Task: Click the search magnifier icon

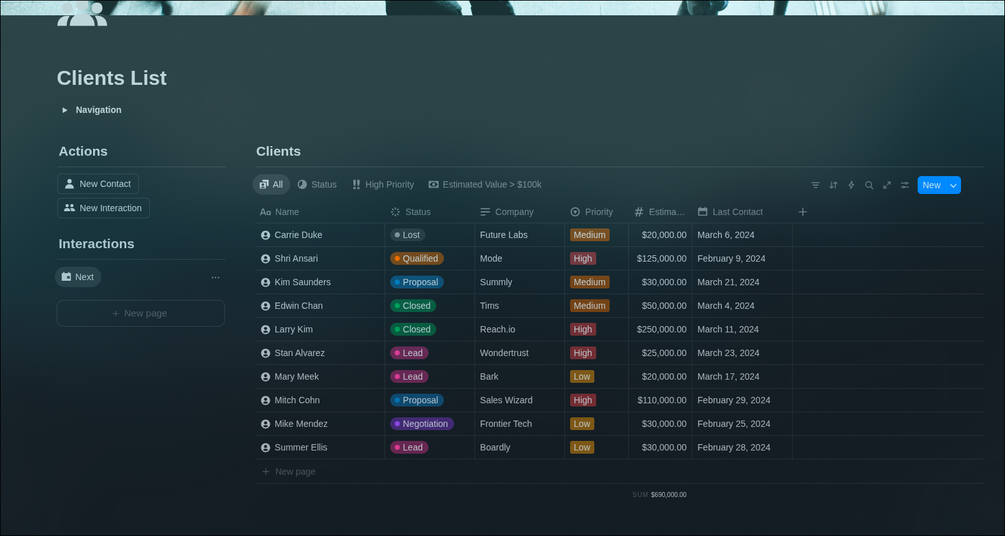Action: (x=869, y=185)
